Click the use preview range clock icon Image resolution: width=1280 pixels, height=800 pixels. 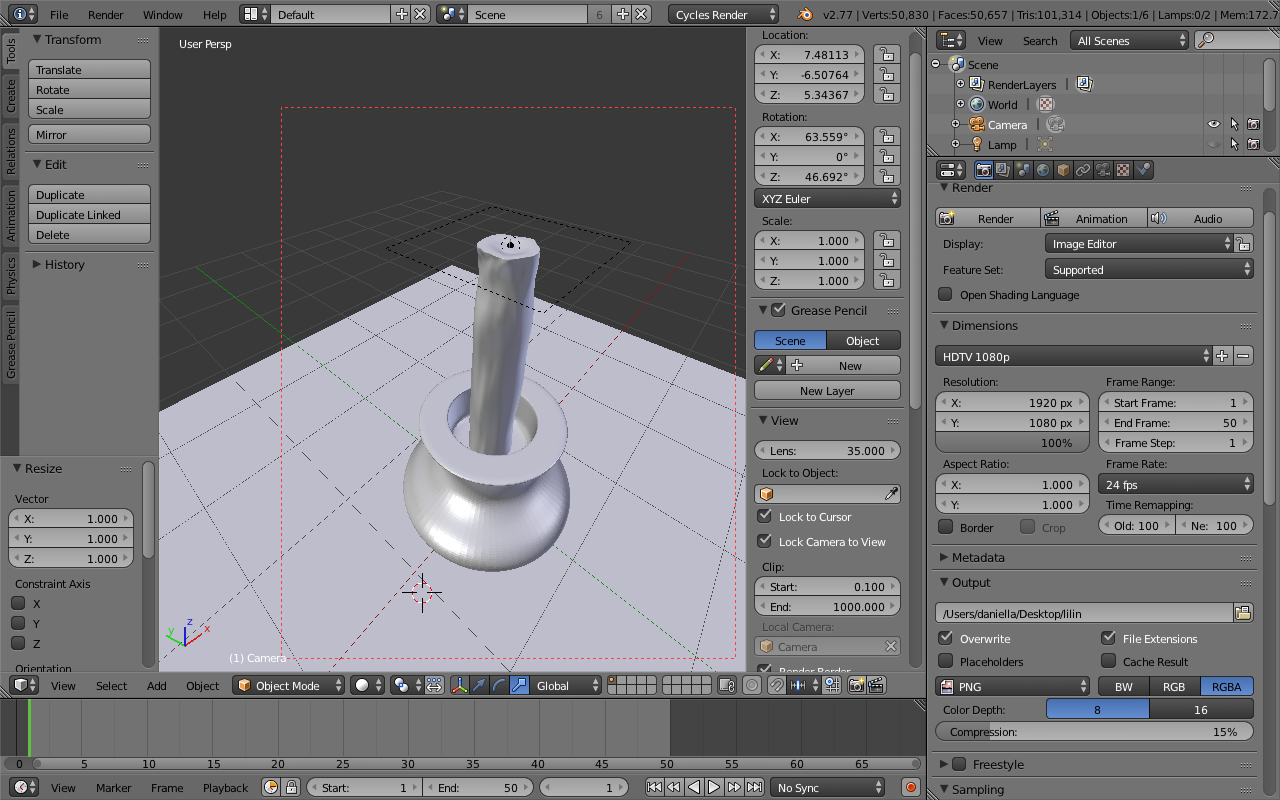271,787
